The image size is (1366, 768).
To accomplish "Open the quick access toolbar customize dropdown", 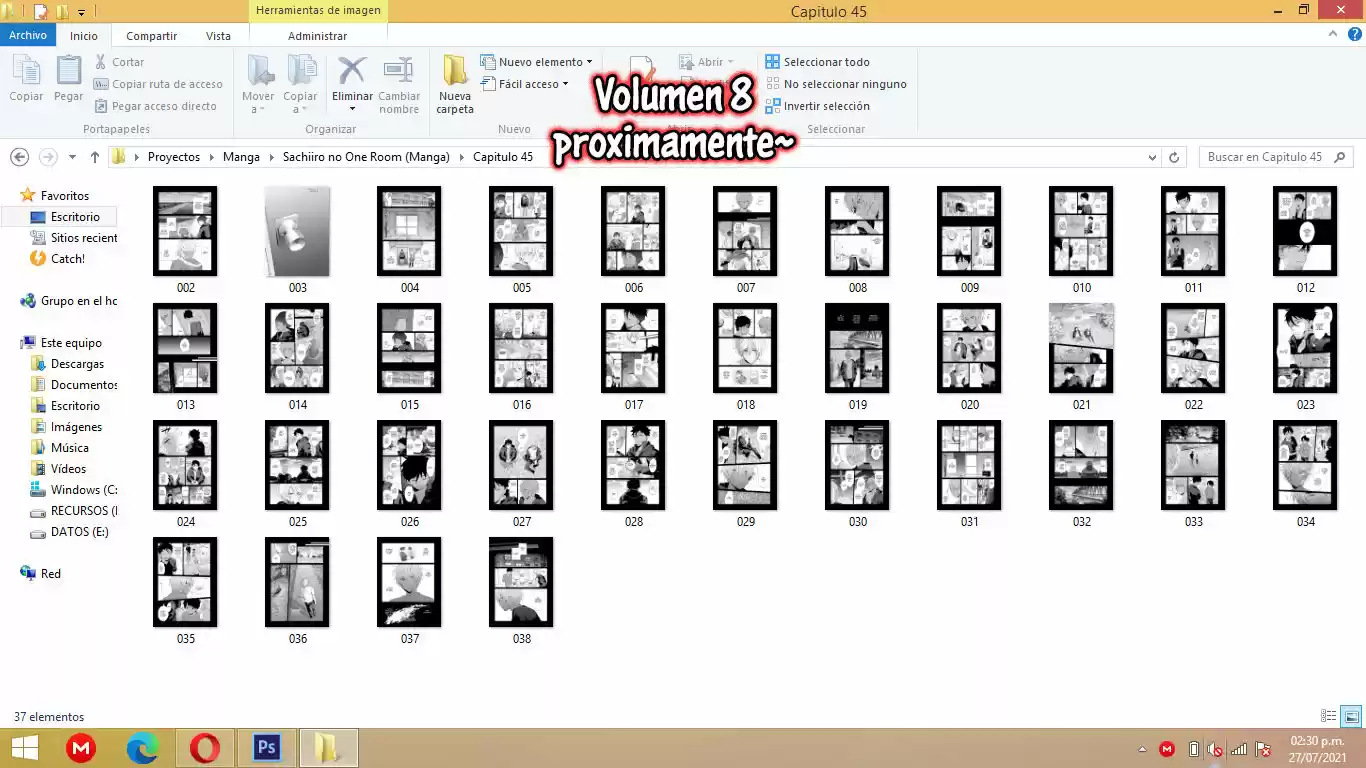I will (81, 13).
